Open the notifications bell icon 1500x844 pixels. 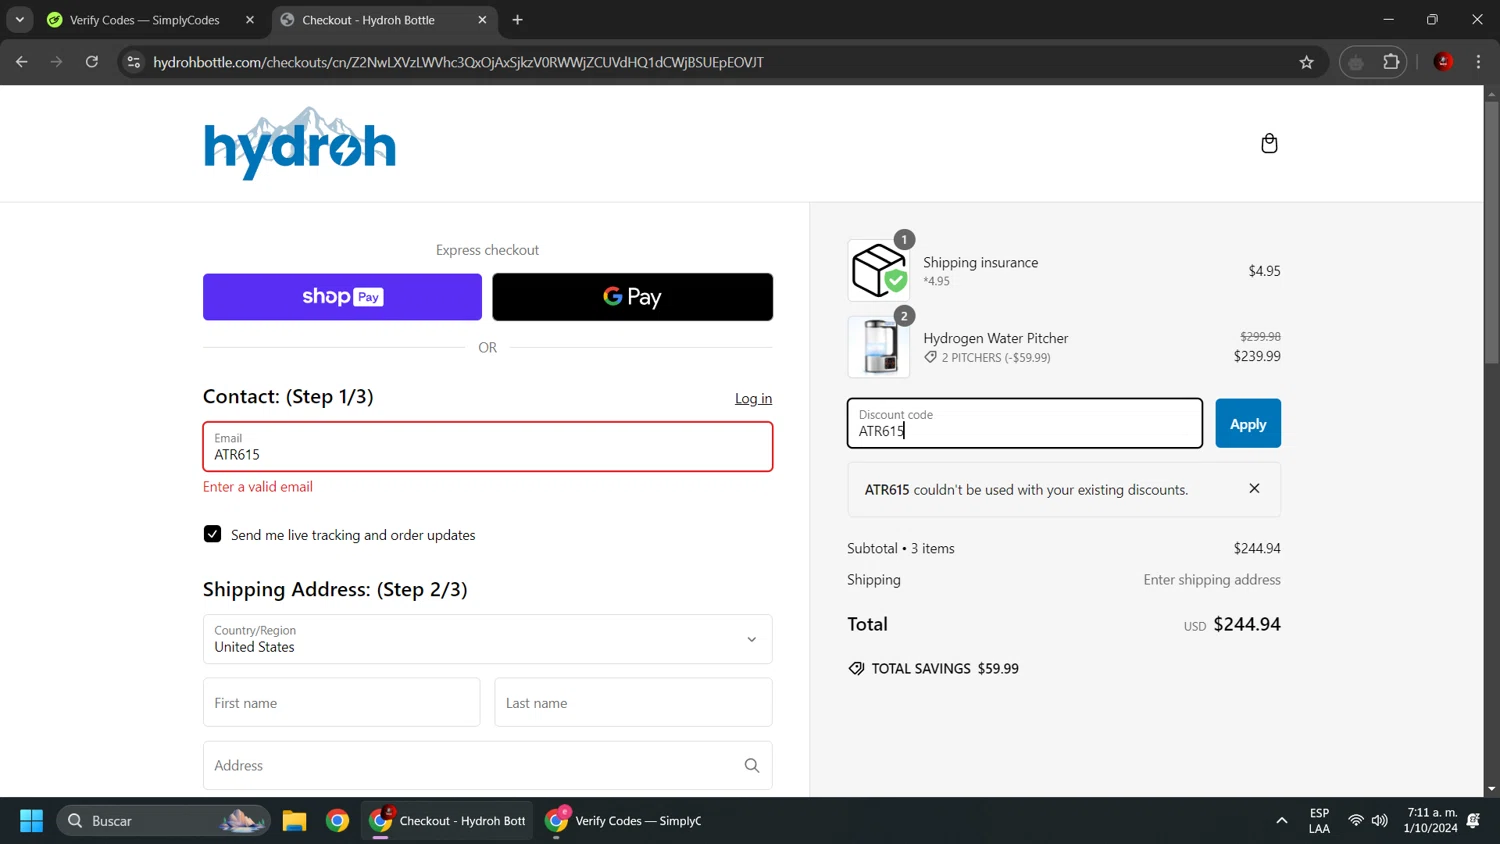[1473, 821]
